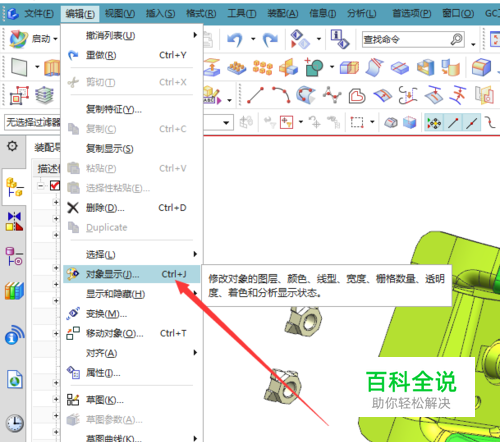The image size is (500, 442).
Task: Click the upper hex nut in viewport
Action: 303,321
